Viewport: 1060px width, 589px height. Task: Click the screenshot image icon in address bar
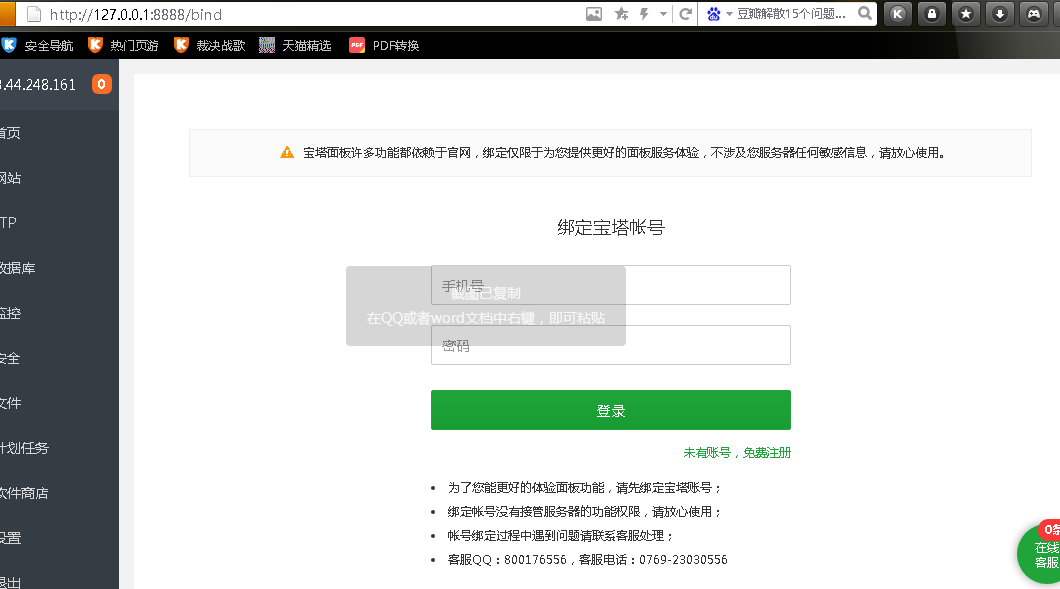coord(594,14)
